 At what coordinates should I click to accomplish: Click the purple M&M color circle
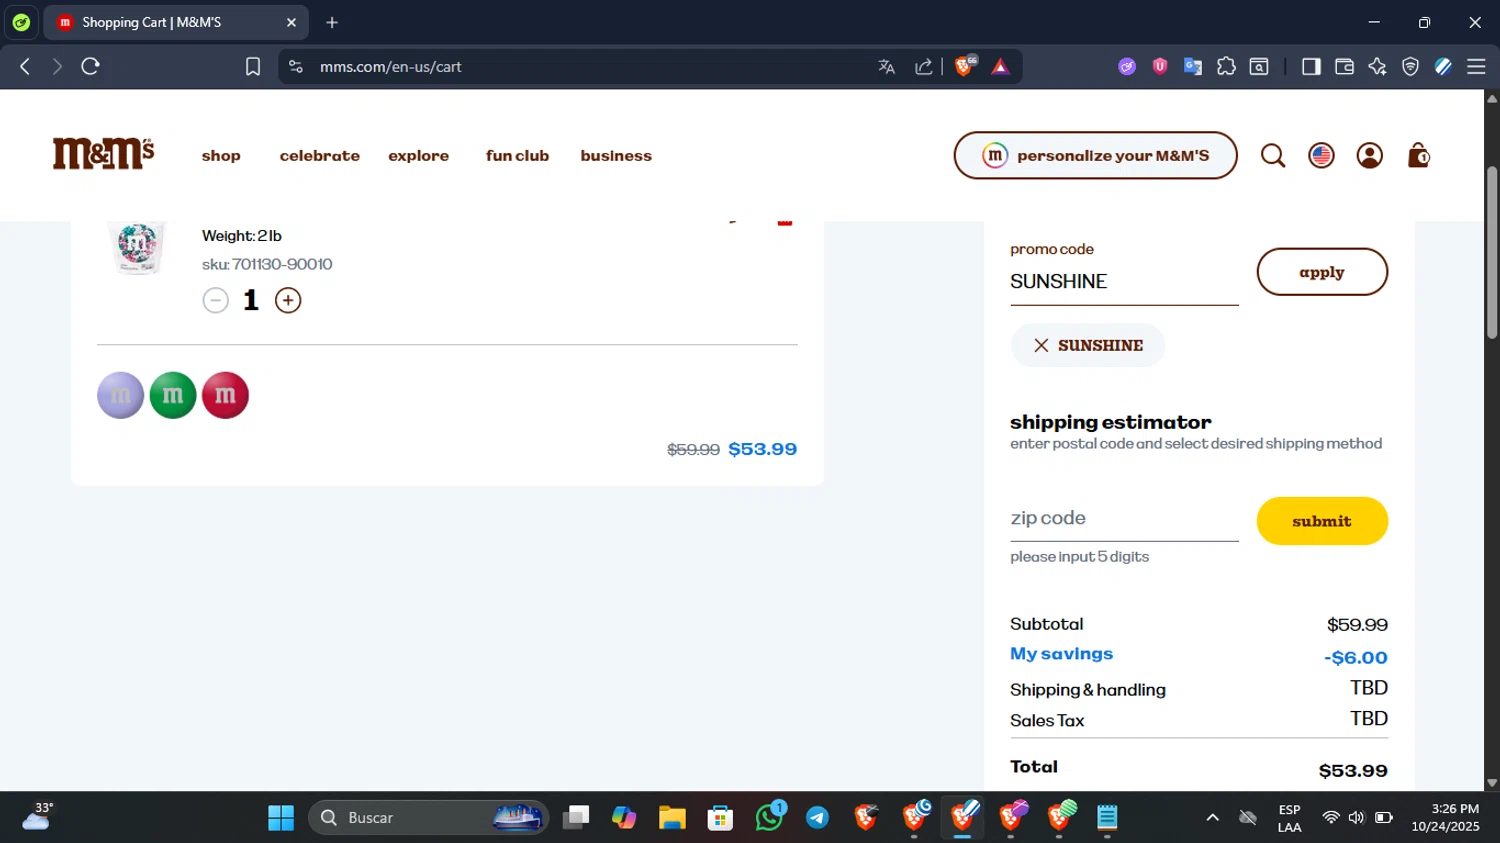click(x=120, y=395)
